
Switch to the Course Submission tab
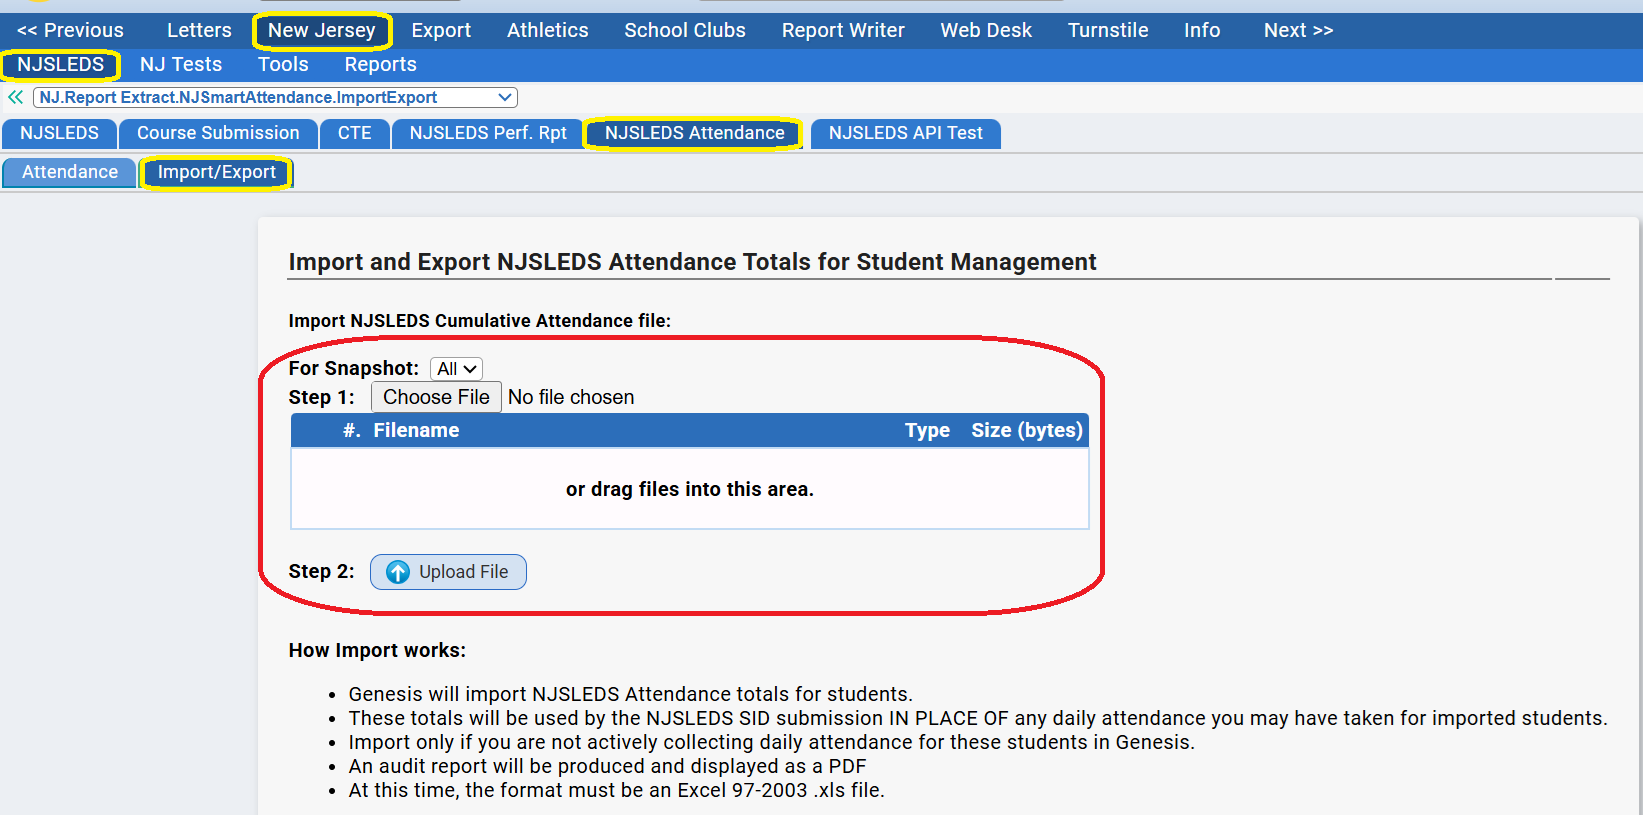[x=218, y=133]
